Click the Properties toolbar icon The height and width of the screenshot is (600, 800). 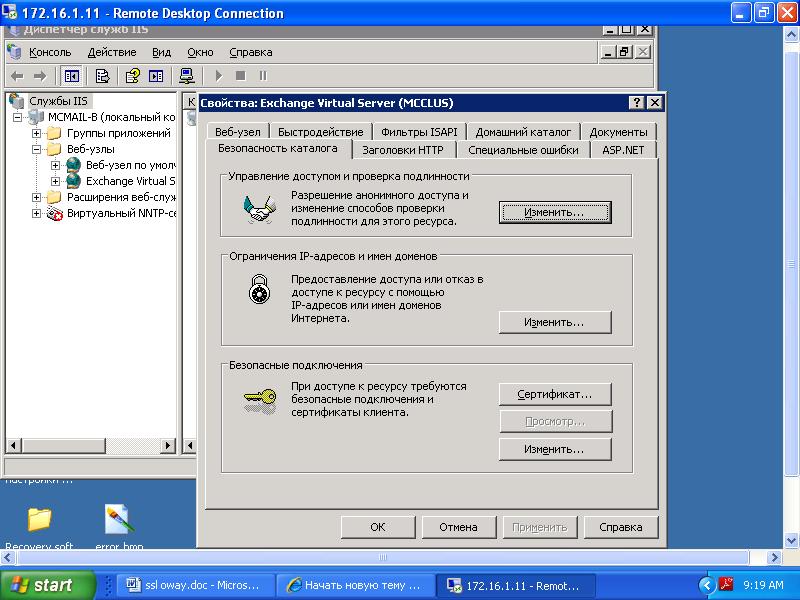pyautogui.click(x=103, y=76)
